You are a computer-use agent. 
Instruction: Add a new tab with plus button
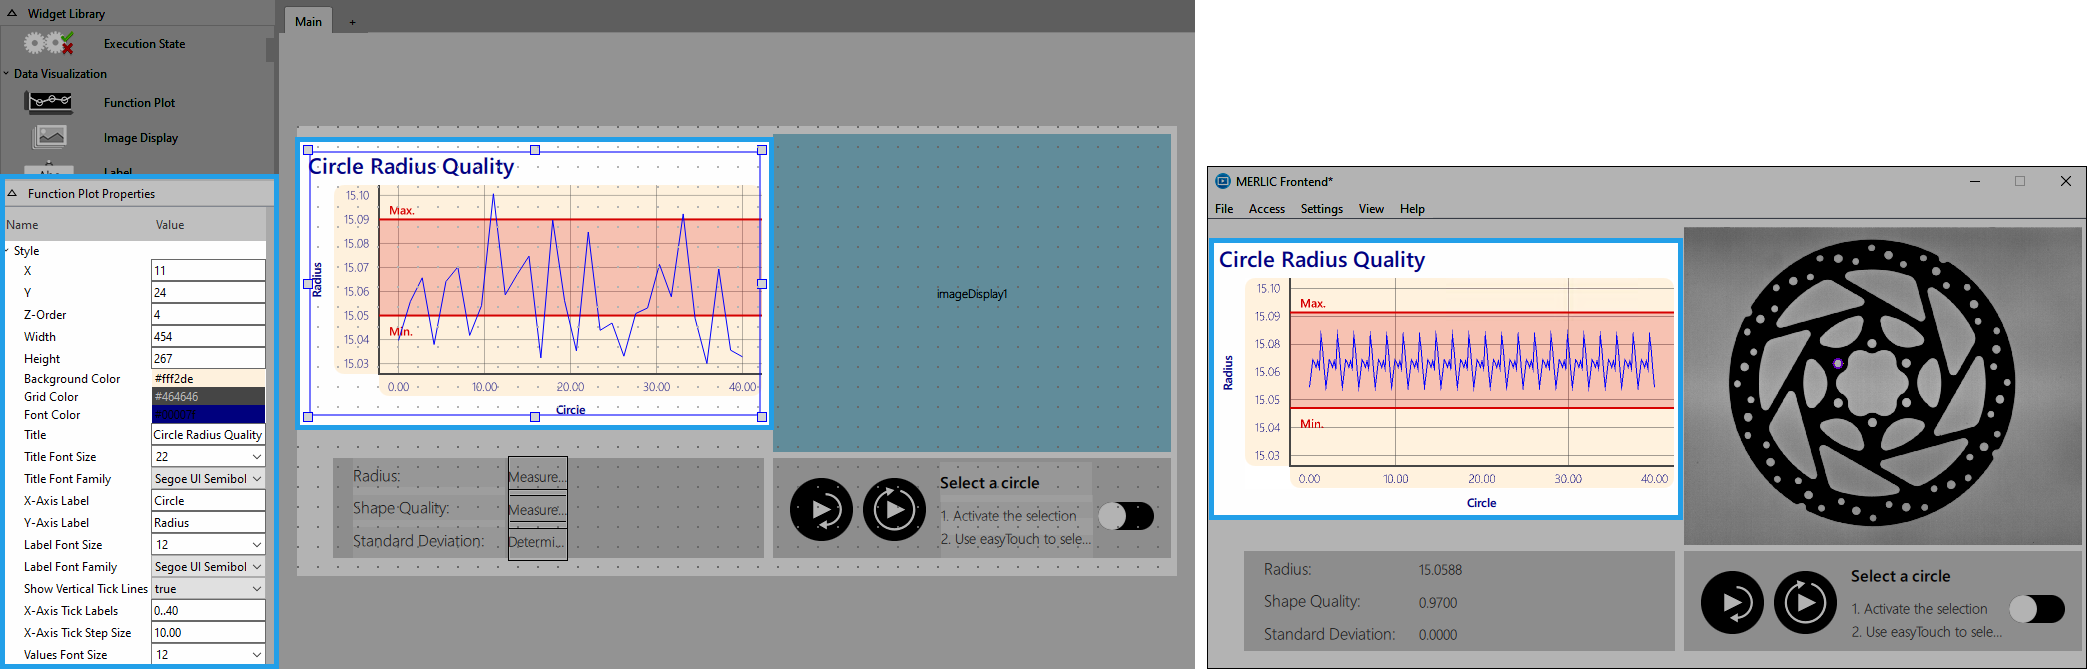click(x=352, y=22)
